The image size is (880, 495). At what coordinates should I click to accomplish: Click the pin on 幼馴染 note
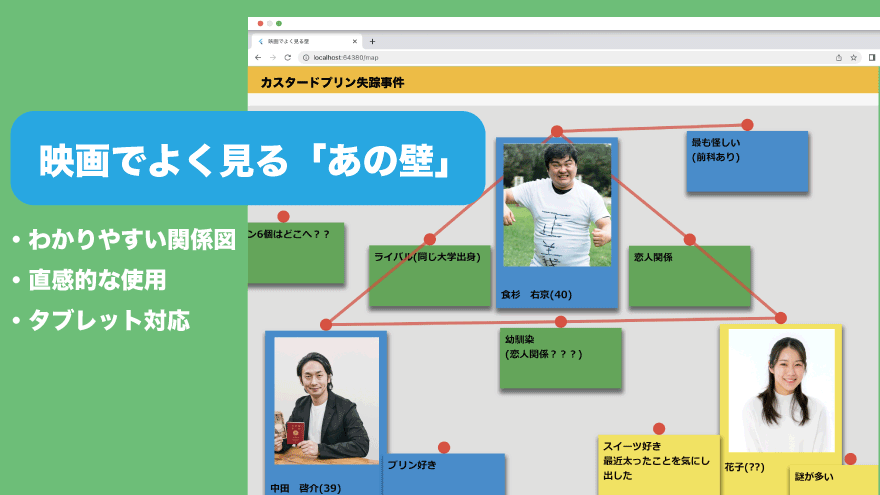(561, 322)
